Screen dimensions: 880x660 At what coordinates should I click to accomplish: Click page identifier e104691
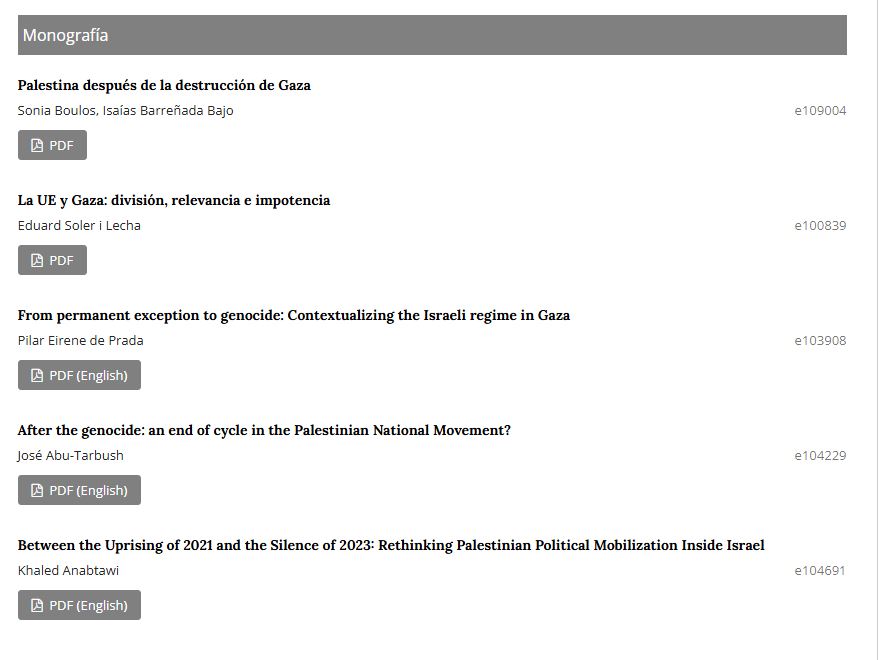coord(820,571)
